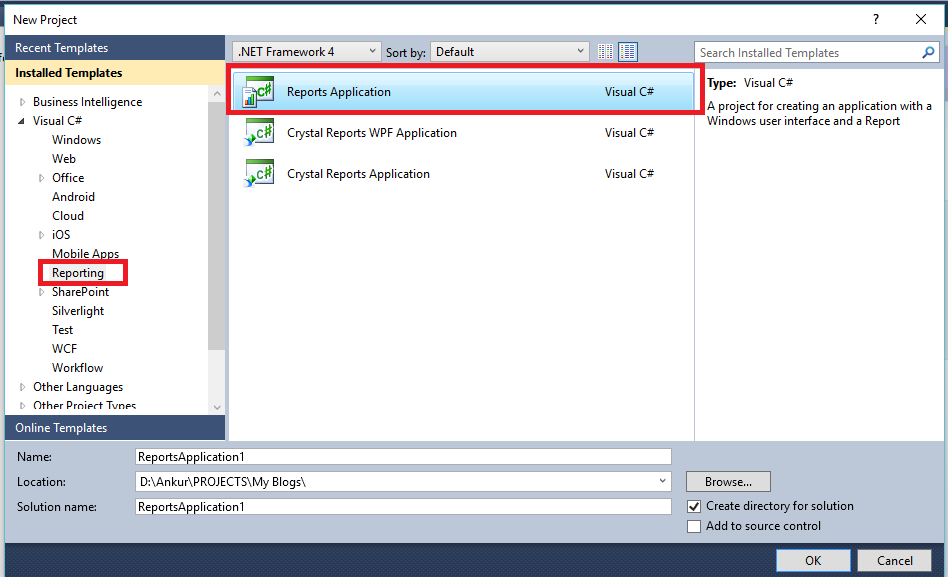The height and width of the screenshot is (577, 948).
Task: Click the Crystal Reports WPF Application icon
Action: (259, 132)
